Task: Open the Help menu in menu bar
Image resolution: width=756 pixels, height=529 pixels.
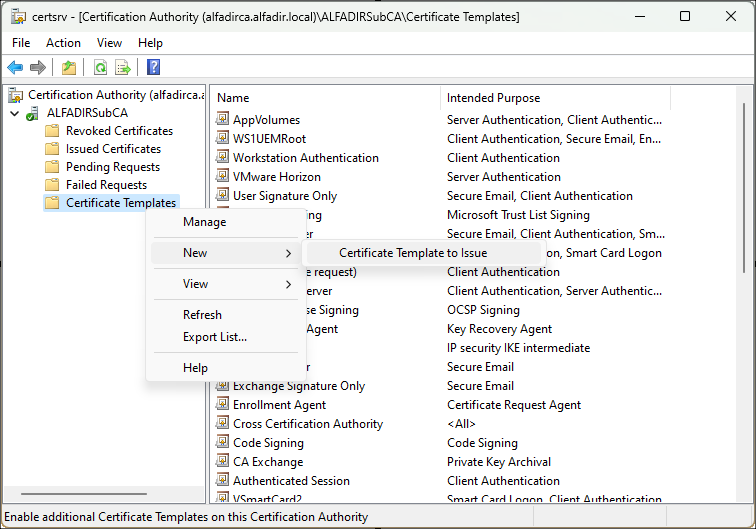Action: [x=150, y=43]
